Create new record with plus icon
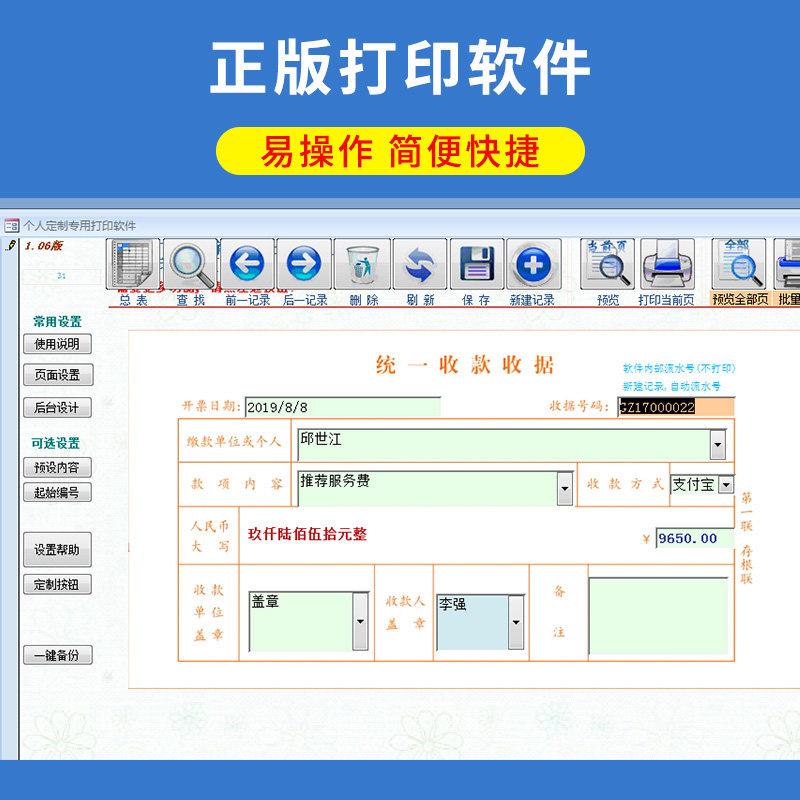Viewport: 800px width, 800px height. tap(534, 264)
